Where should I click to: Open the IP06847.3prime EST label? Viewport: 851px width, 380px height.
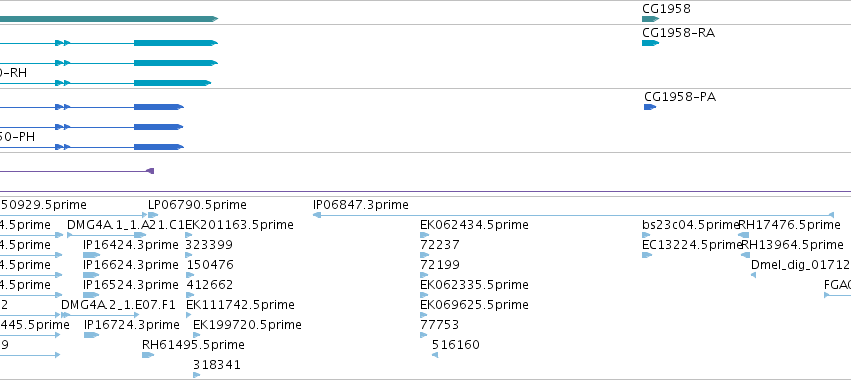point(360,205)
